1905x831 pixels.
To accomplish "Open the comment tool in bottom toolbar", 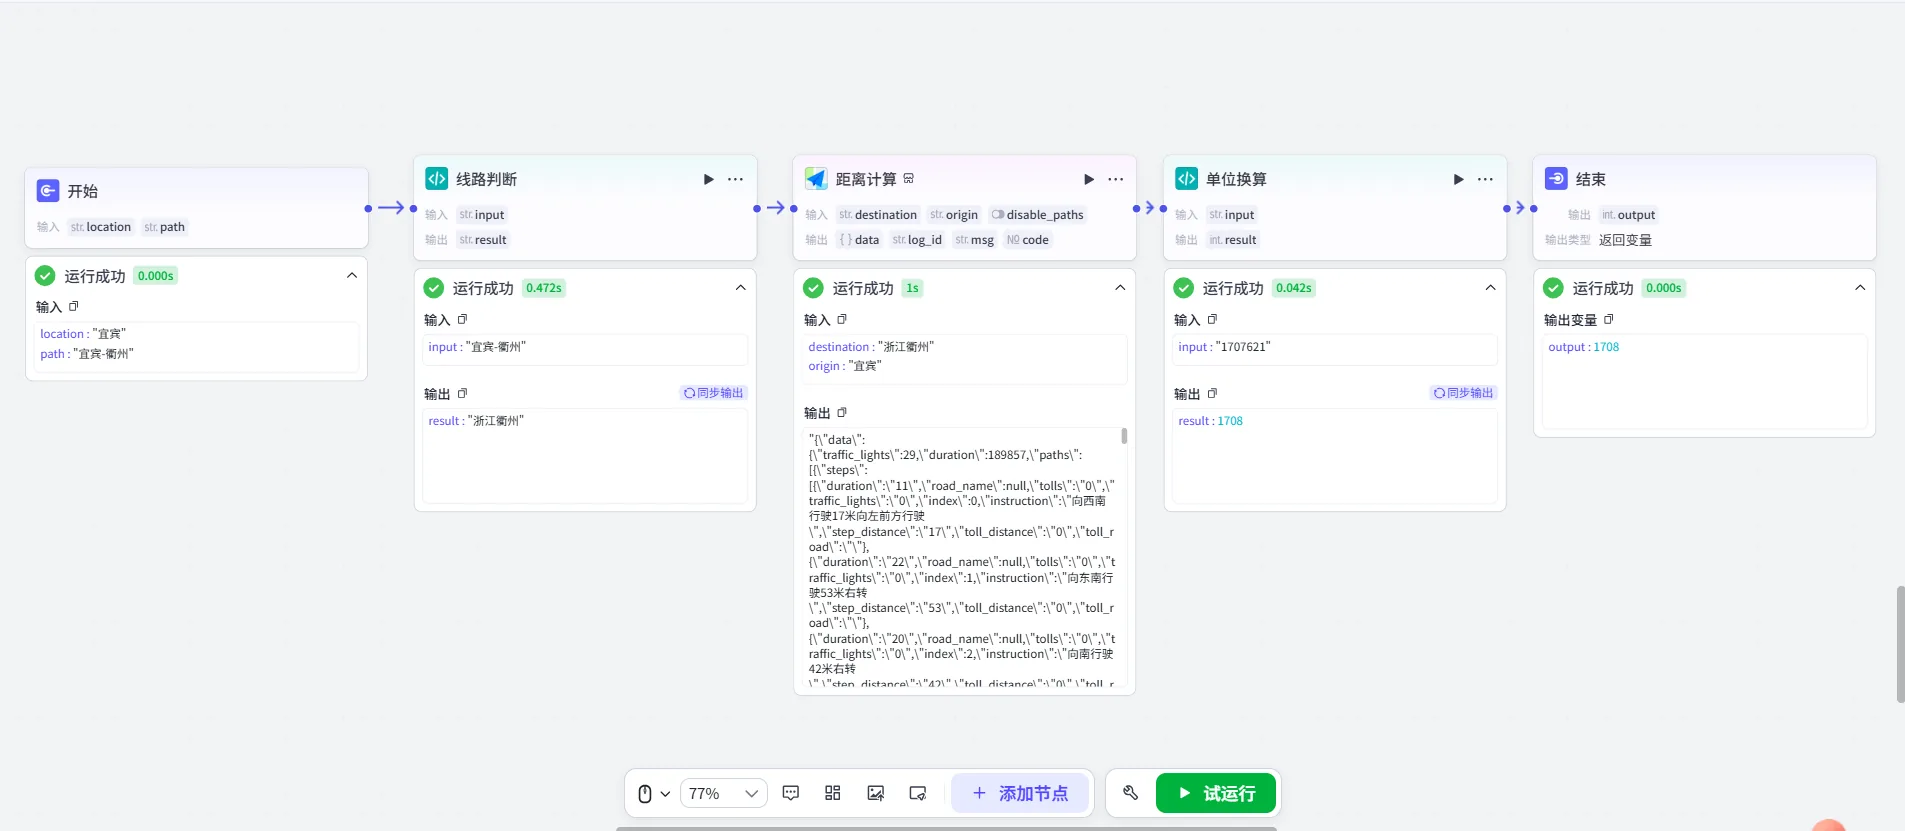I will click(x=791, y=793).
